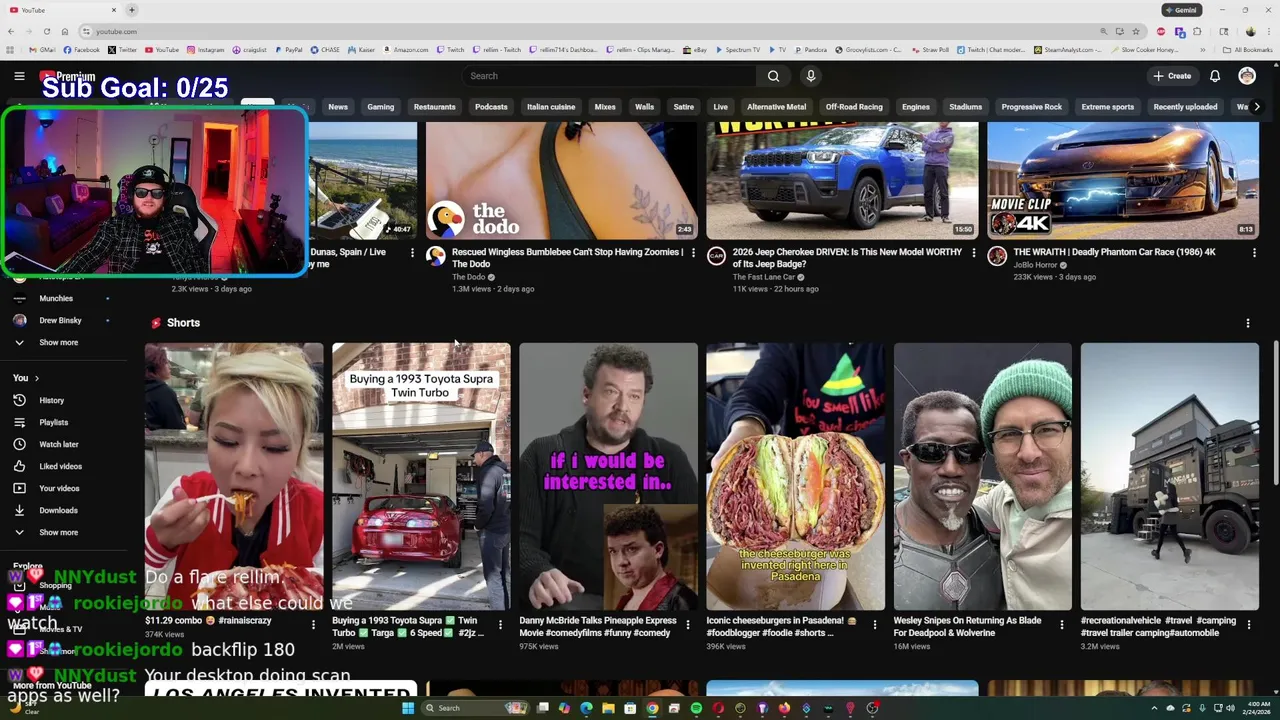
Task: Click the JoBlo Horror channel avatar
Action: pyautogui.click(x=997, y=256)
